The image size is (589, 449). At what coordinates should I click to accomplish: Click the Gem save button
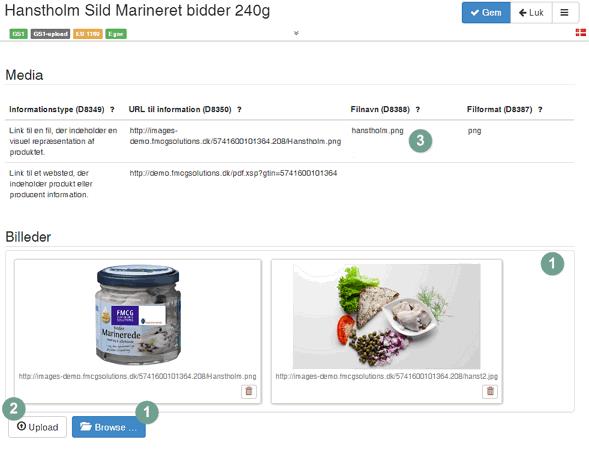tap(486, 13)
